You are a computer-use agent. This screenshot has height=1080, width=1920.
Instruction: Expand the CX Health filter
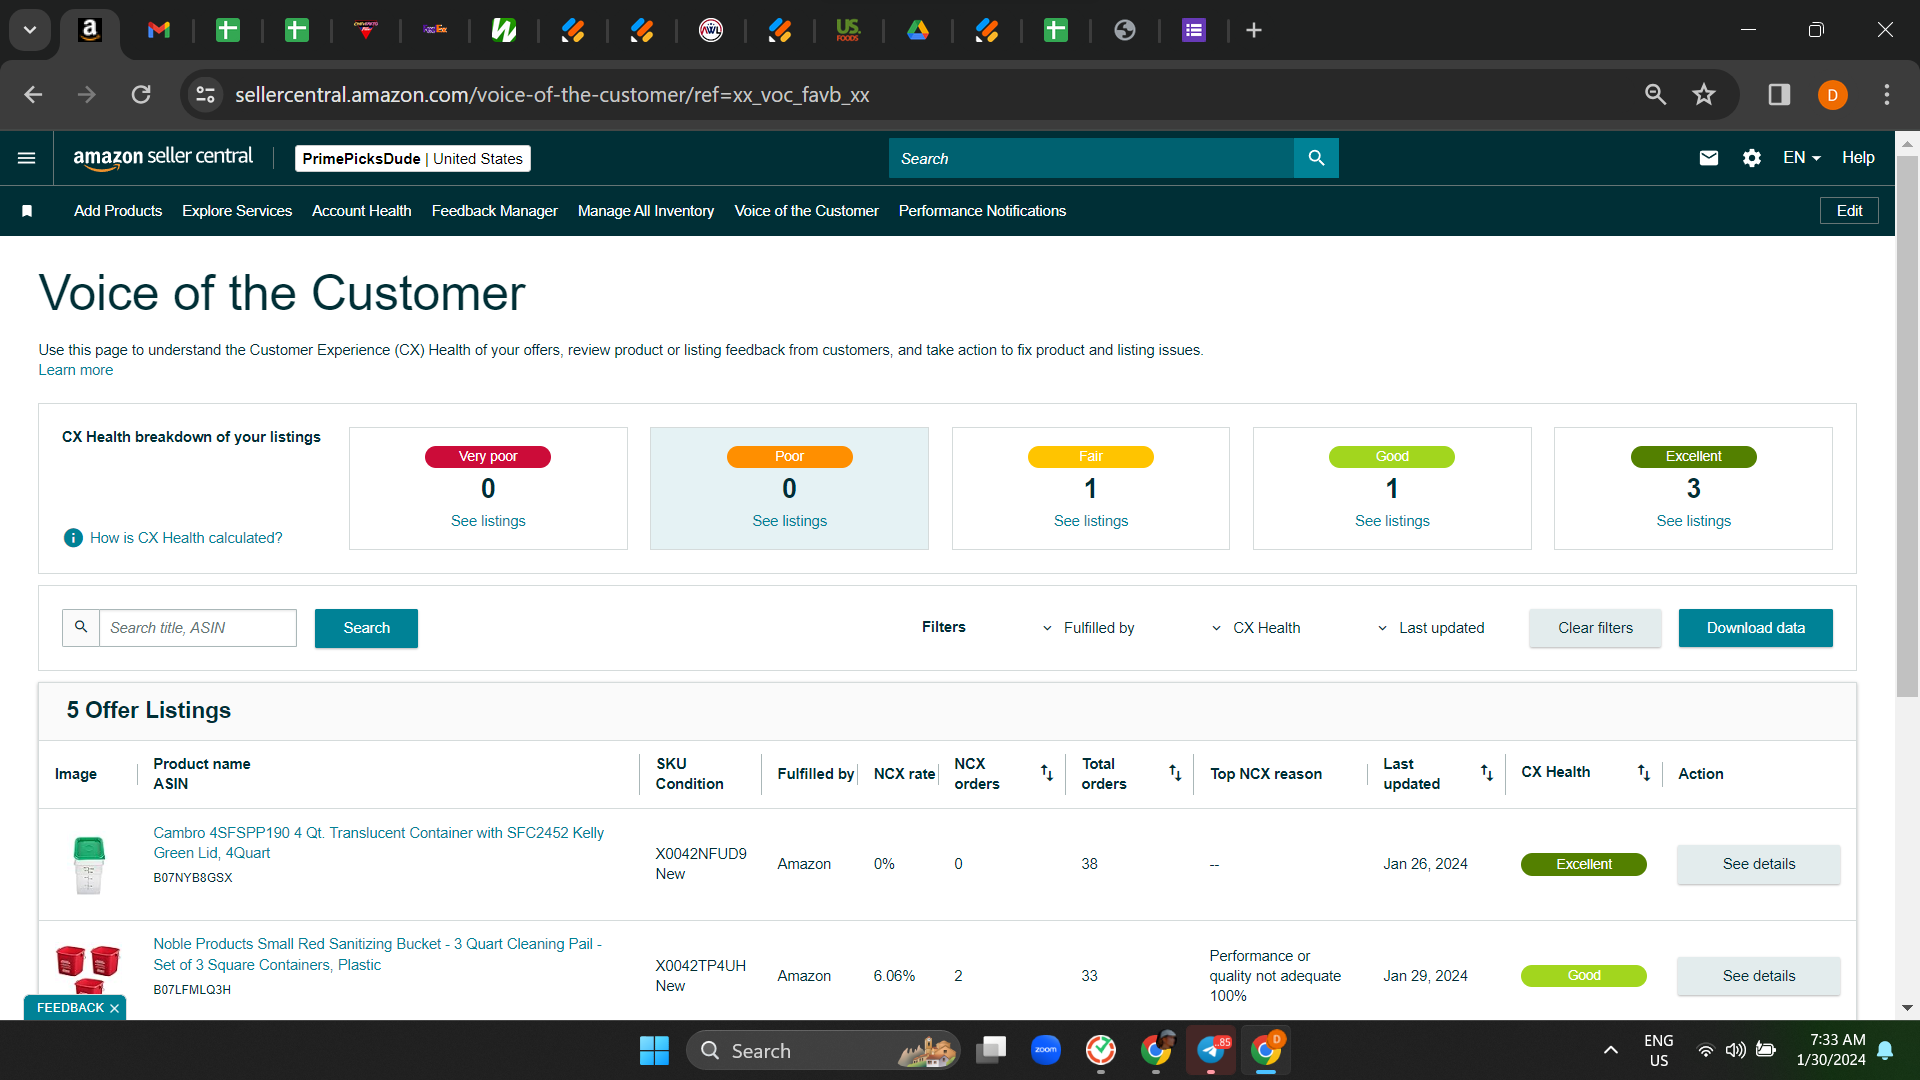pos(1255,628)
